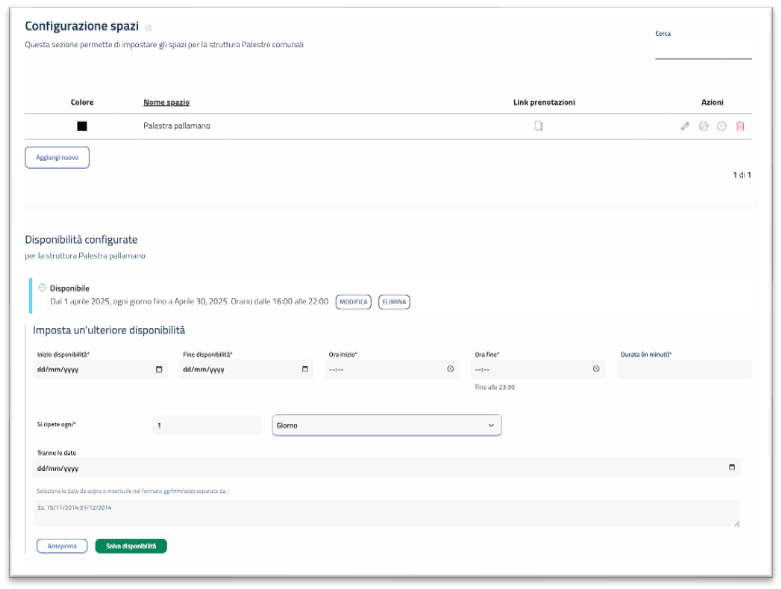Focus the Cerca search field
Image resolution: width=781 pixels, height=589 pixels.
[x=702, y=50]
